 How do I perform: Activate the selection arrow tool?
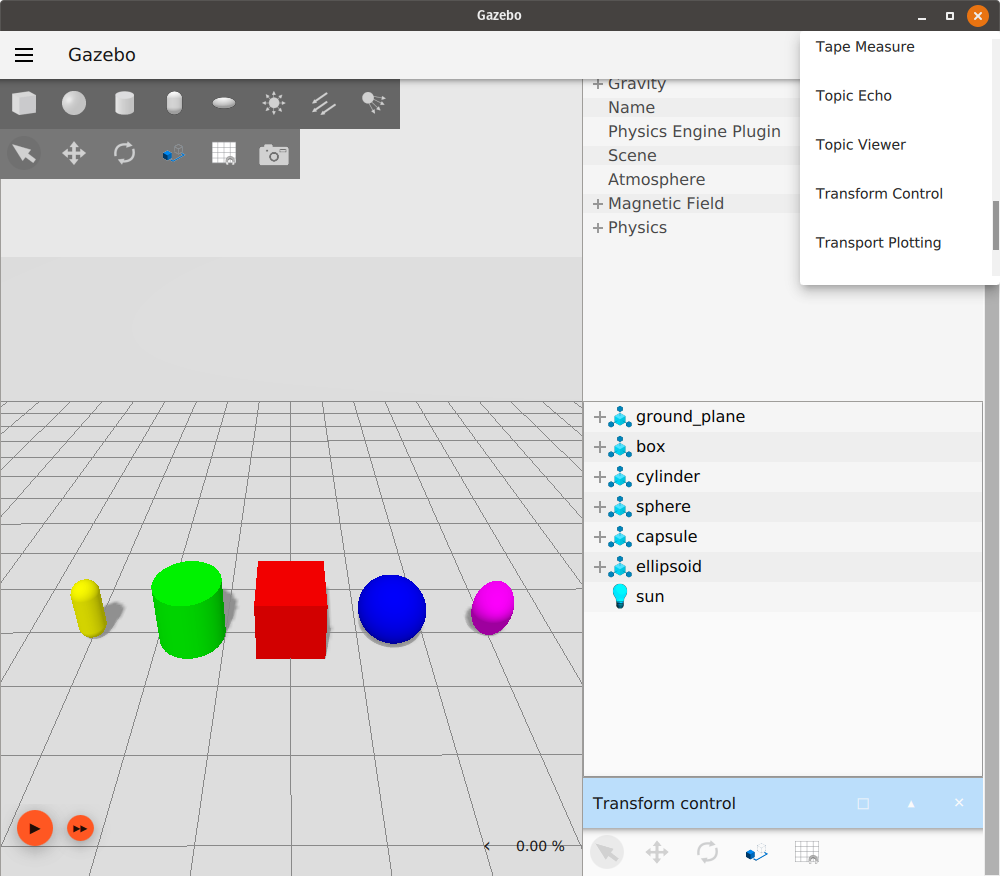tap(23, 153)
